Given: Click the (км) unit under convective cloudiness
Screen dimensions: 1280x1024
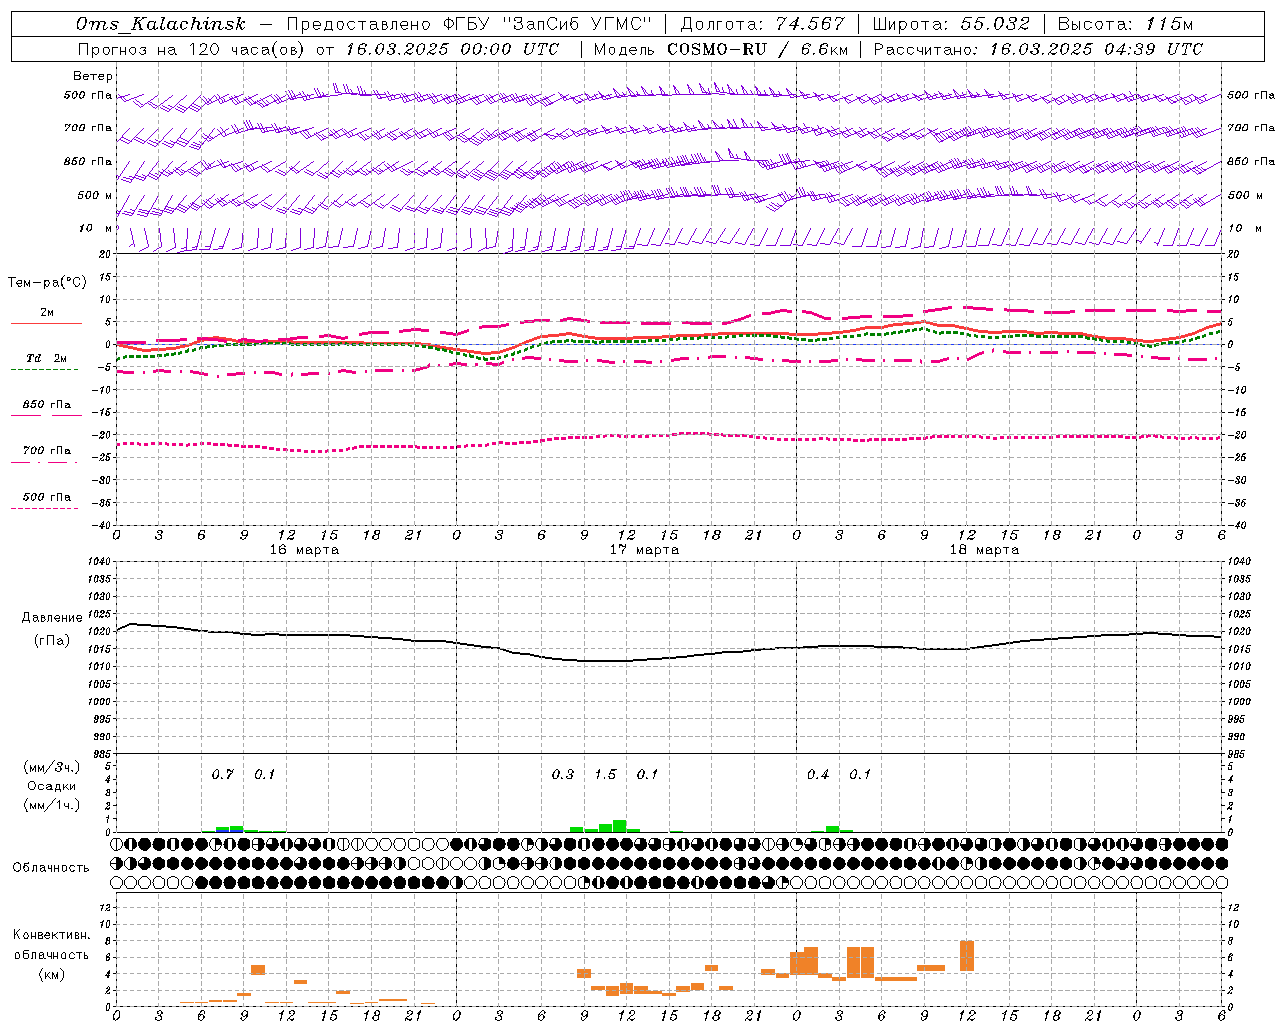Looking at the screenshot, I should pyautogui.click(x=51, y=974).
